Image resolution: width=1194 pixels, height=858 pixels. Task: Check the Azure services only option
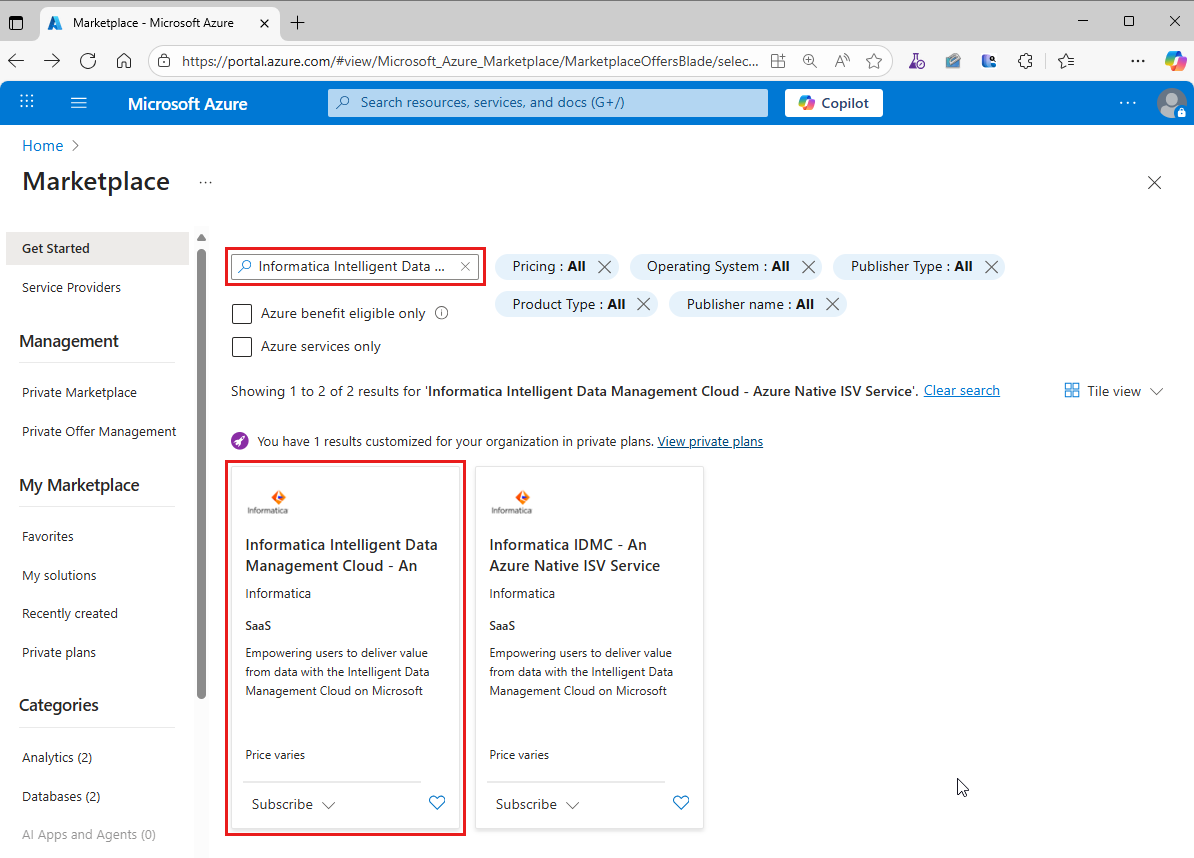[x=241, y=346]
